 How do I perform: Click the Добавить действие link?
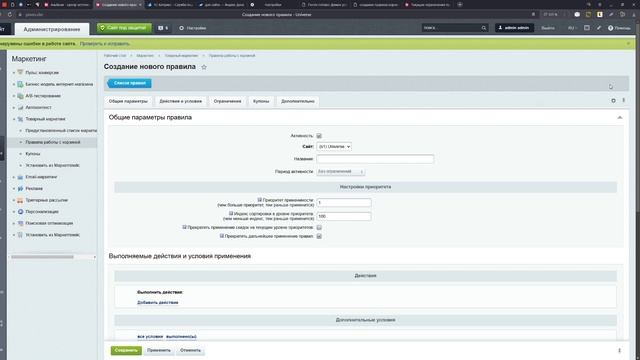(x=158, y=302)
